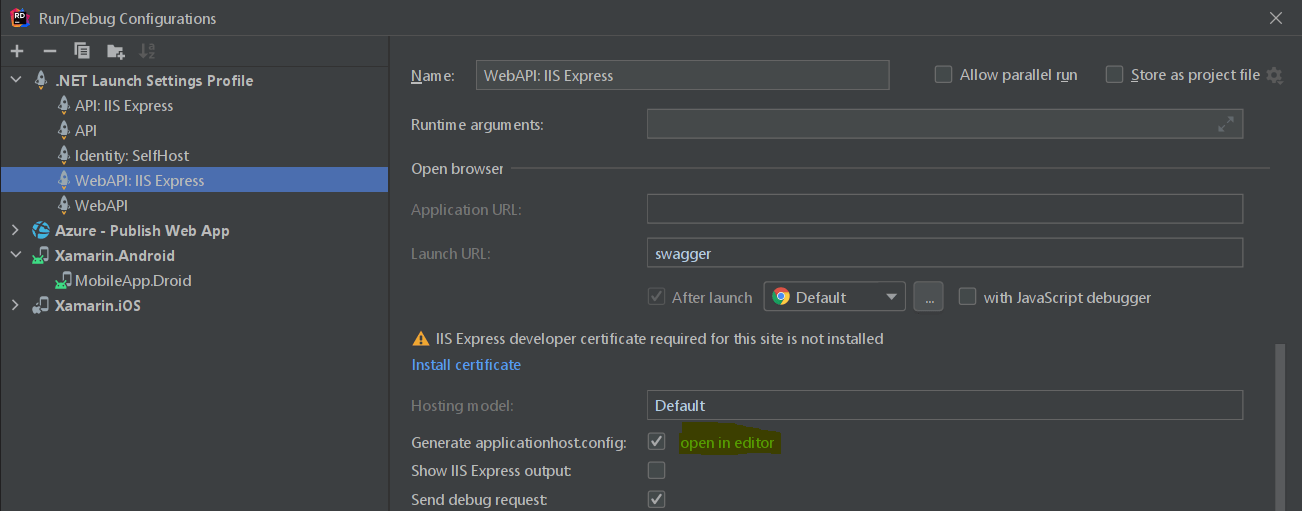Image resolution: width=1302 pixels, height=511 pixels.
Task: Click the Name input field
Action: pyautogui.click(x=683, y=75)
